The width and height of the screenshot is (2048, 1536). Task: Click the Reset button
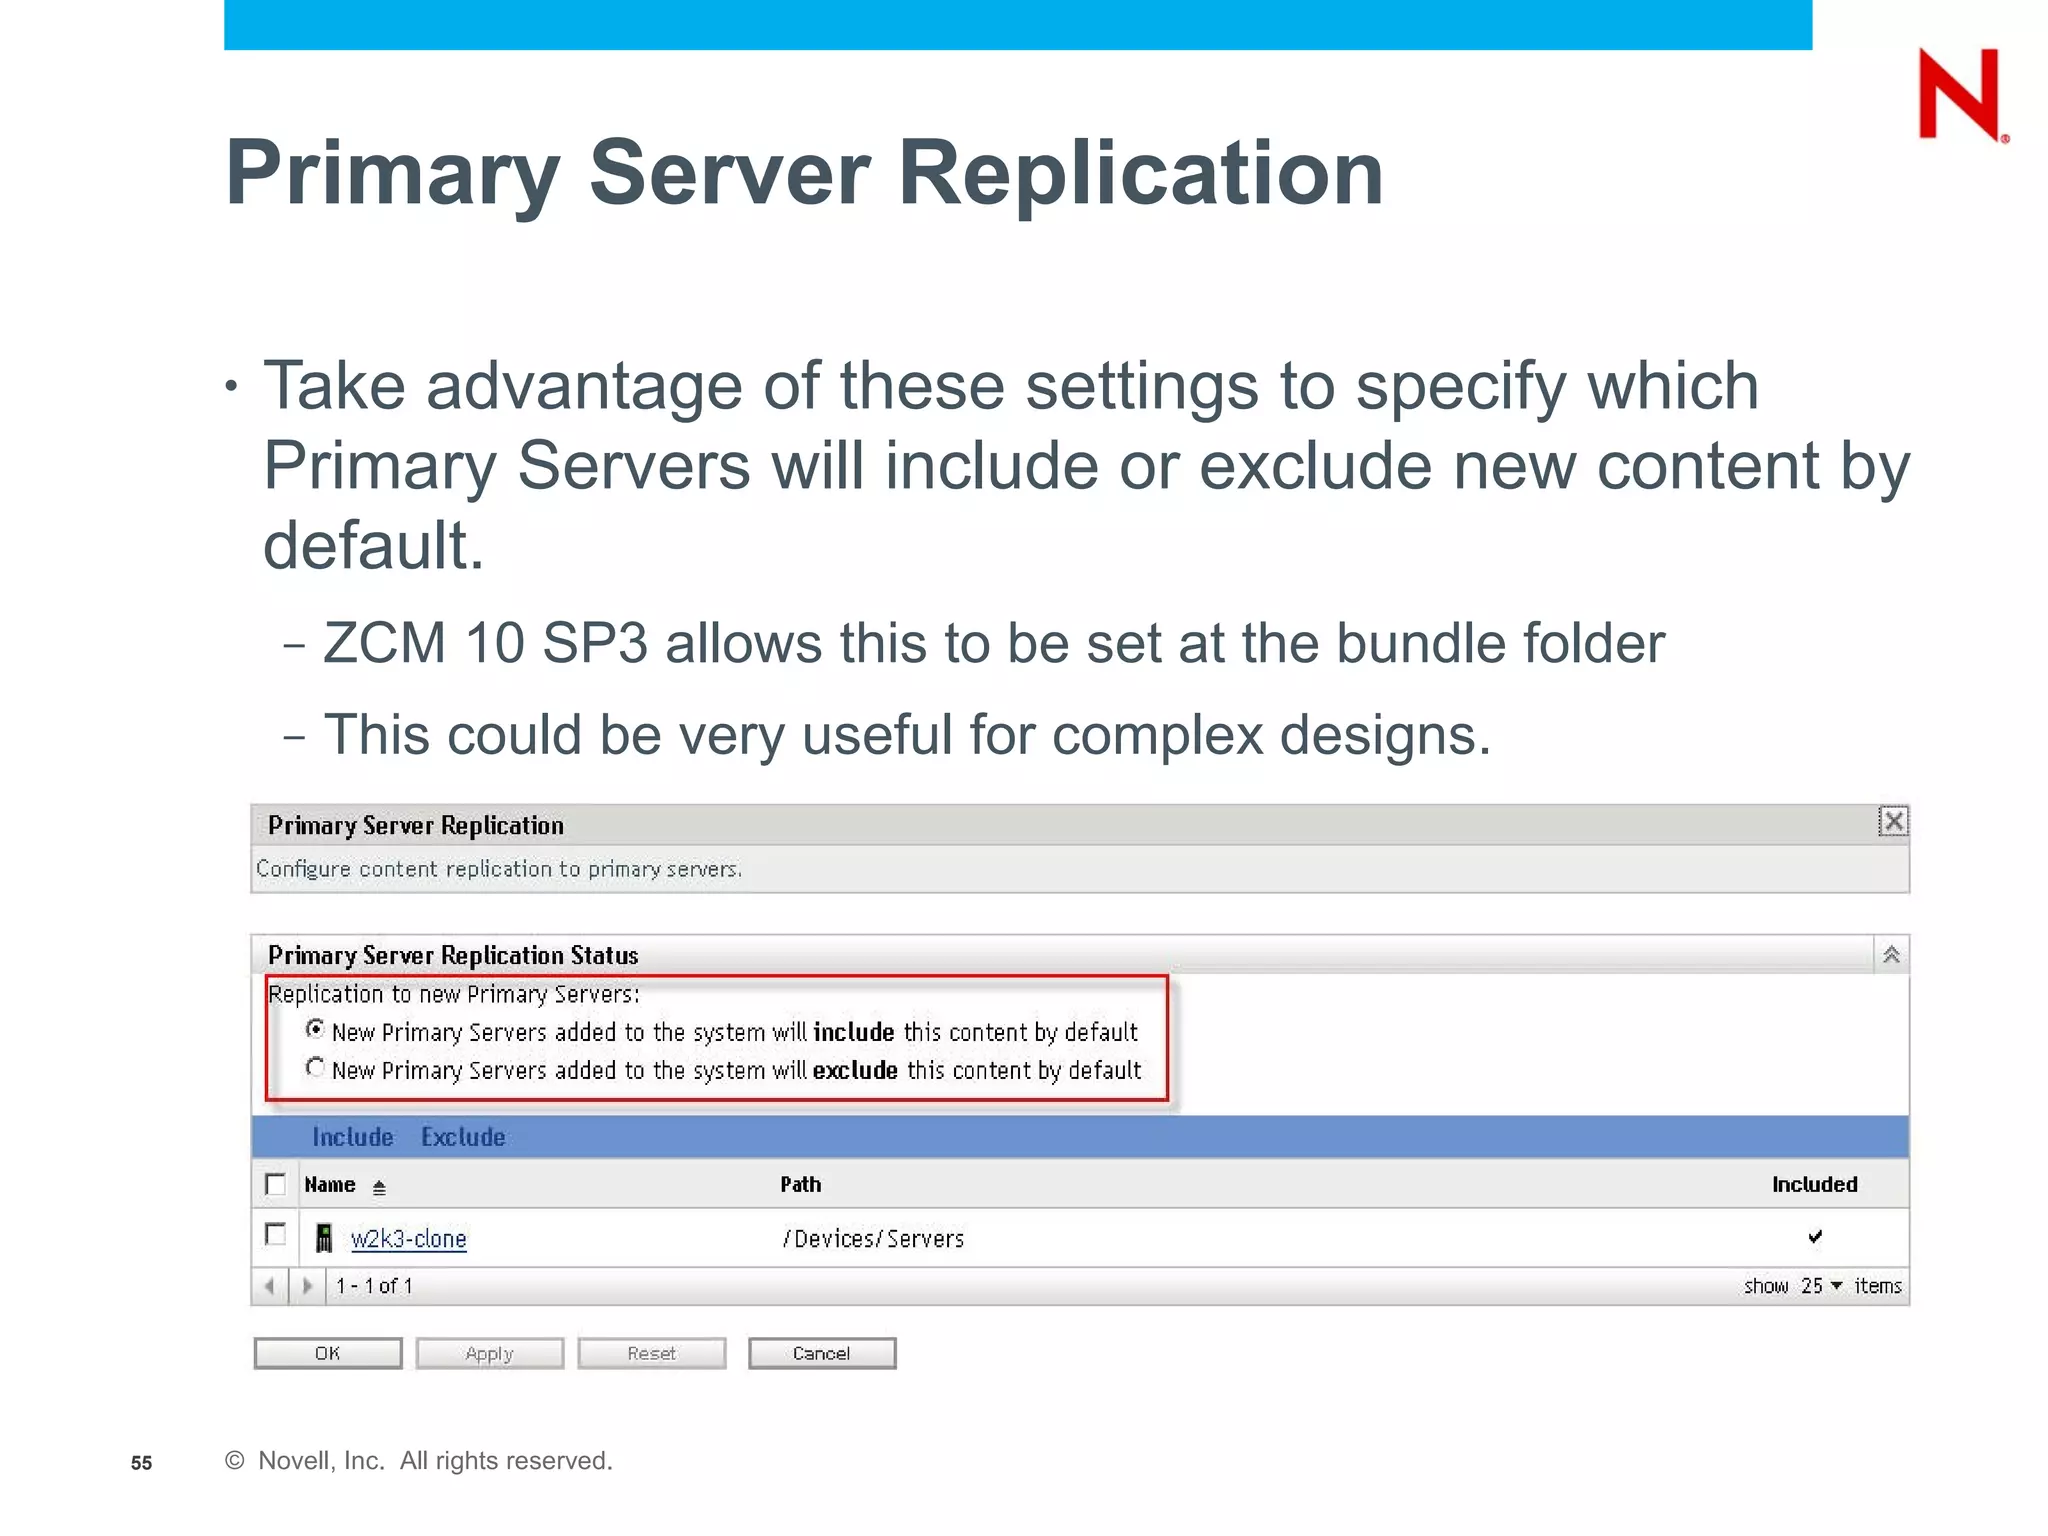pyautogui.click(x=652, y=1353)
